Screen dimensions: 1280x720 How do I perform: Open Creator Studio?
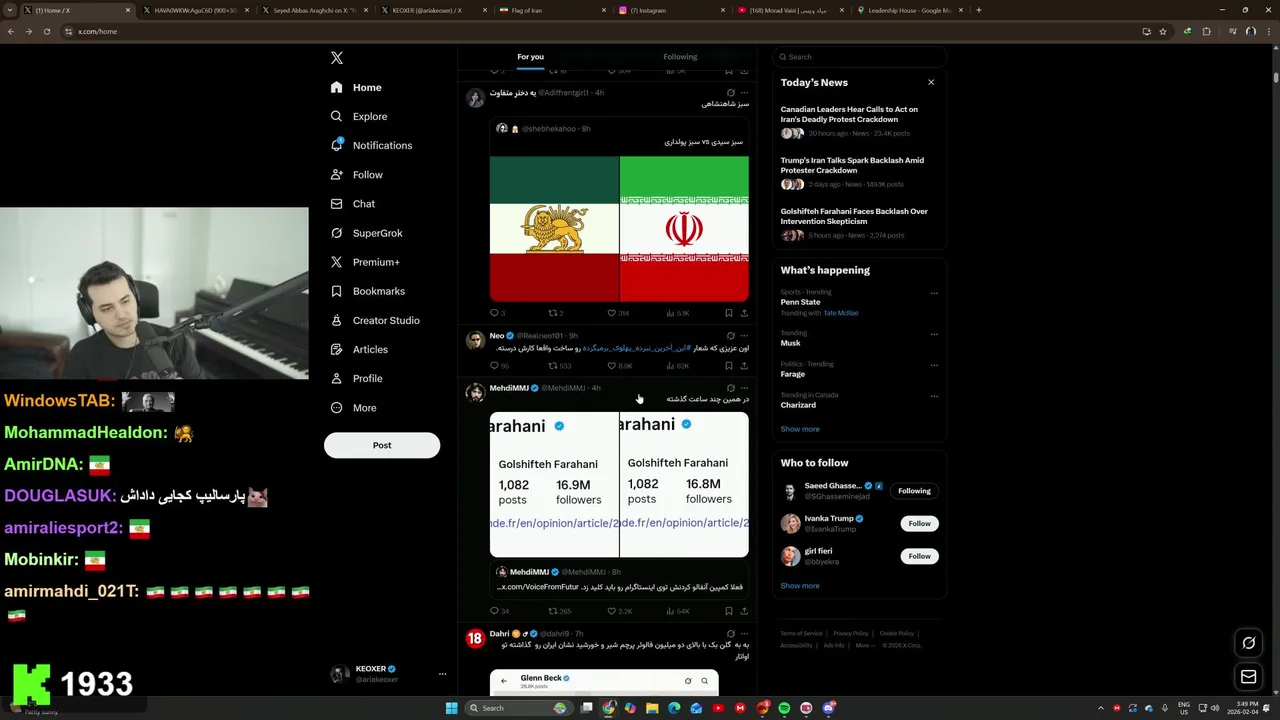coord(375,320)
